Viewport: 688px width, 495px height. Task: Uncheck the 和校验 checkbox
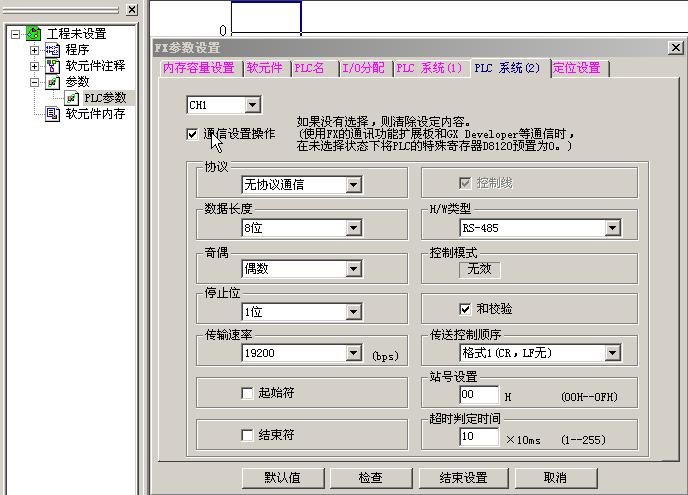click(464, 309)
